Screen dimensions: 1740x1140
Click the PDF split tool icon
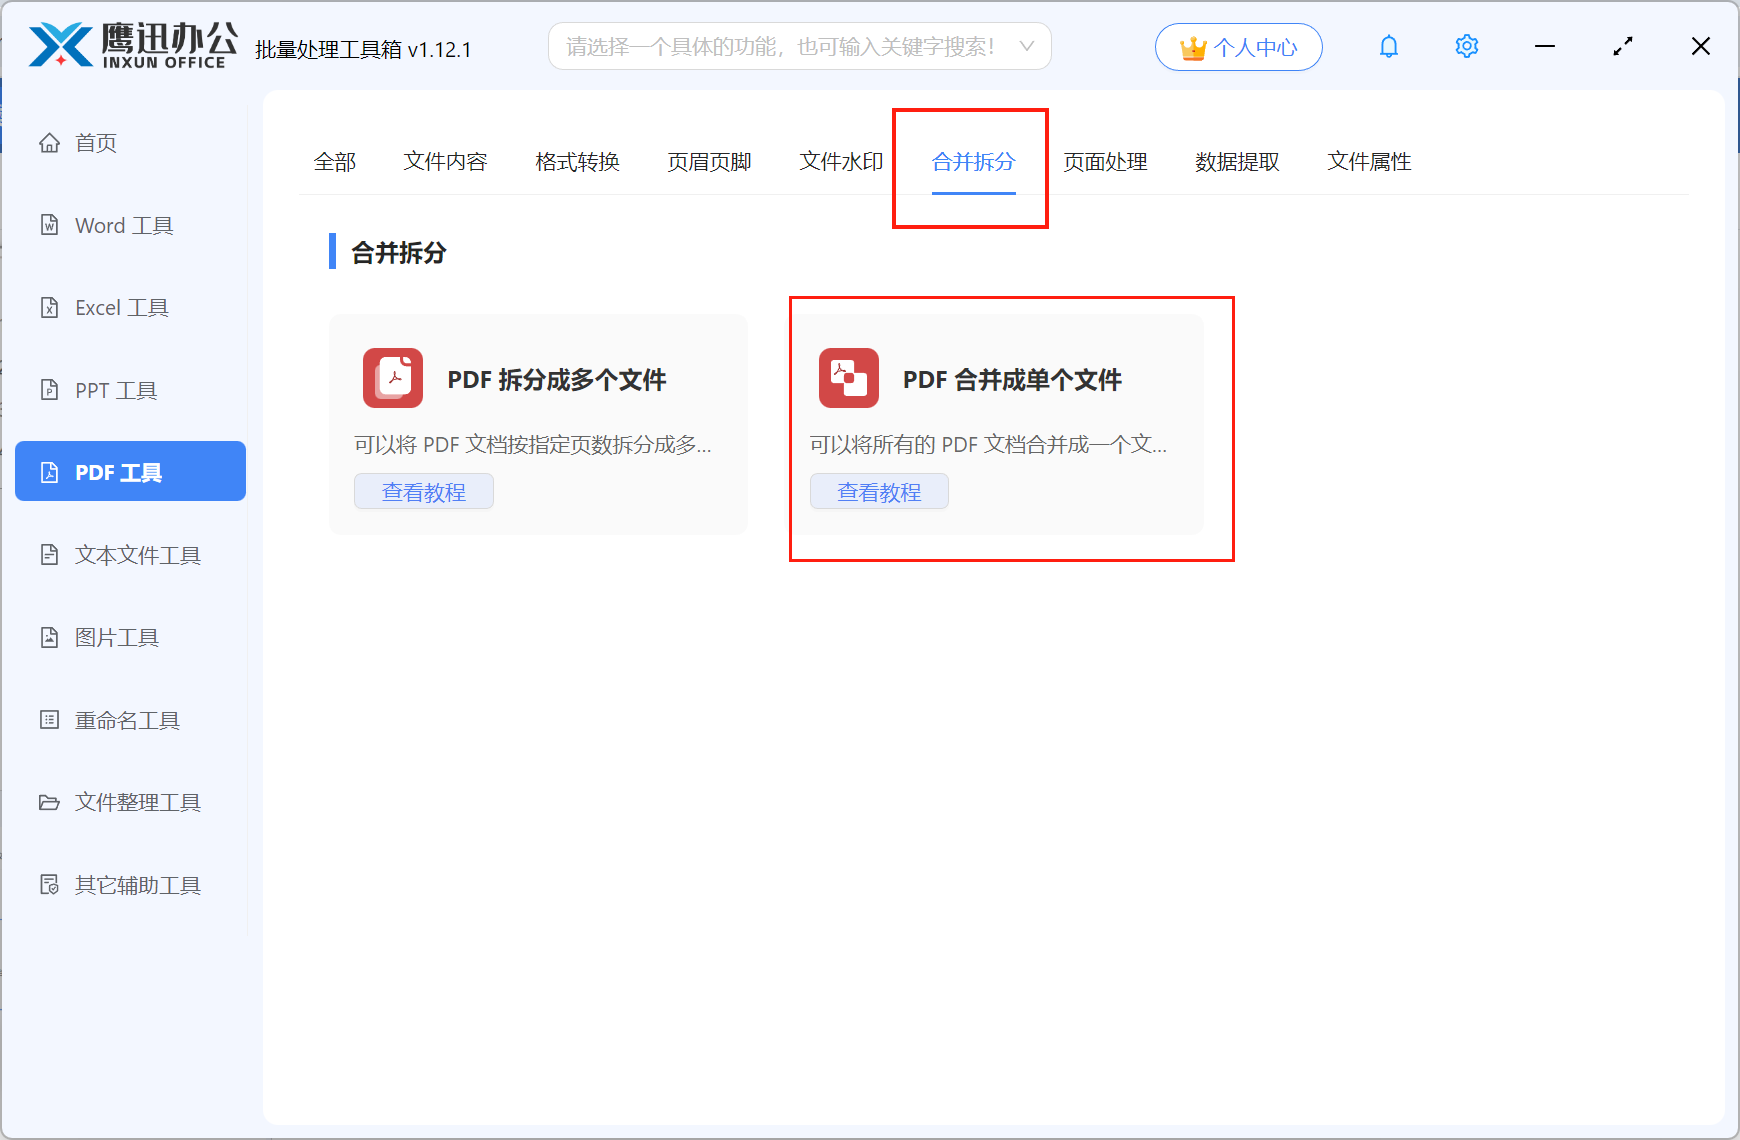click(x=393, y=378)
